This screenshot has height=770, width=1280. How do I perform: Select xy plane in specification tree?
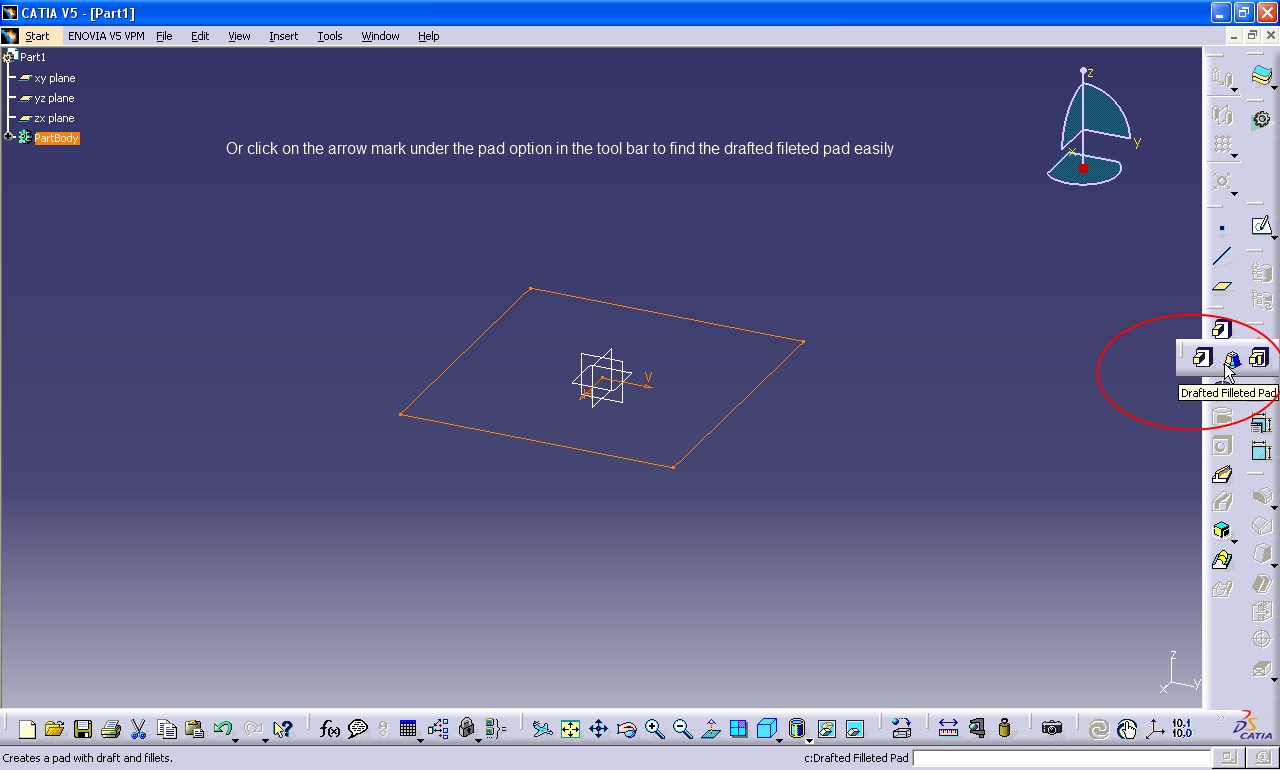(54, 78)
